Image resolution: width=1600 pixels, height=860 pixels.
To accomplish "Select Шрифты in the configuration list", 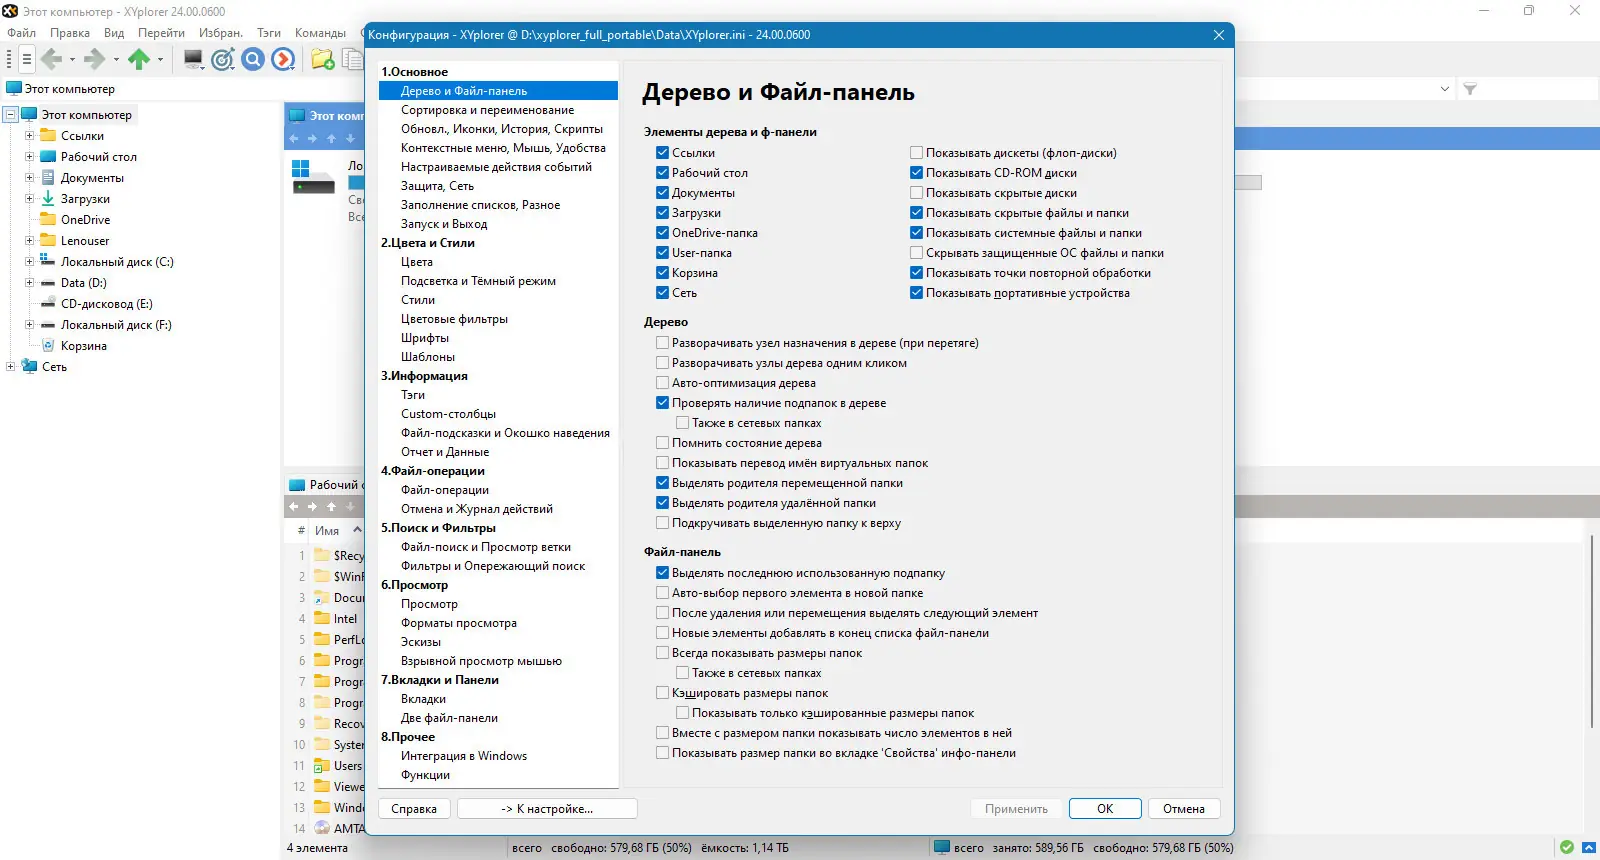I will (x=425, y=338).
